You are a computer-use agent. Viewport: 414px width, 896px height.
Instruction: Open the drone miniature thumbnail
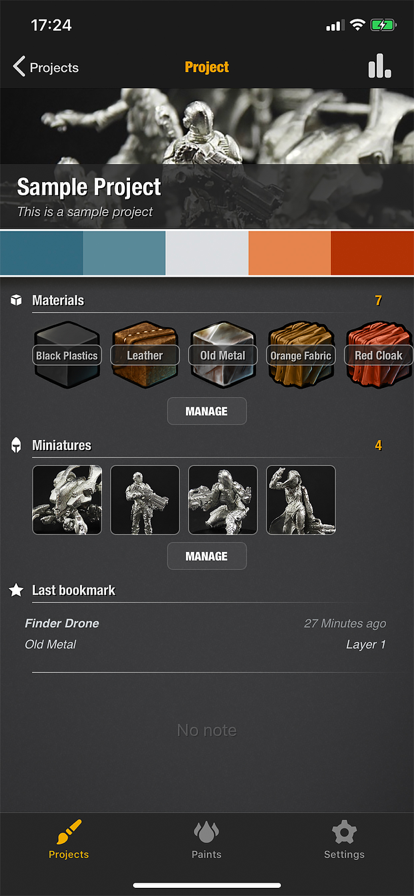tap(67, 500)
